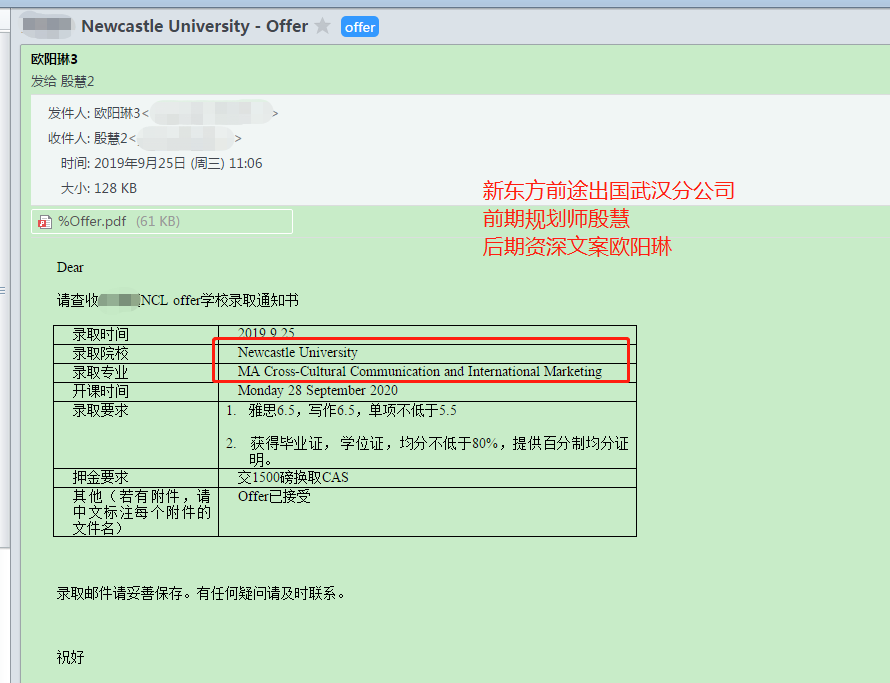Click the 其他（若有附件 label cell
This screenshot has height=683, width=890.
click(136, 512)
